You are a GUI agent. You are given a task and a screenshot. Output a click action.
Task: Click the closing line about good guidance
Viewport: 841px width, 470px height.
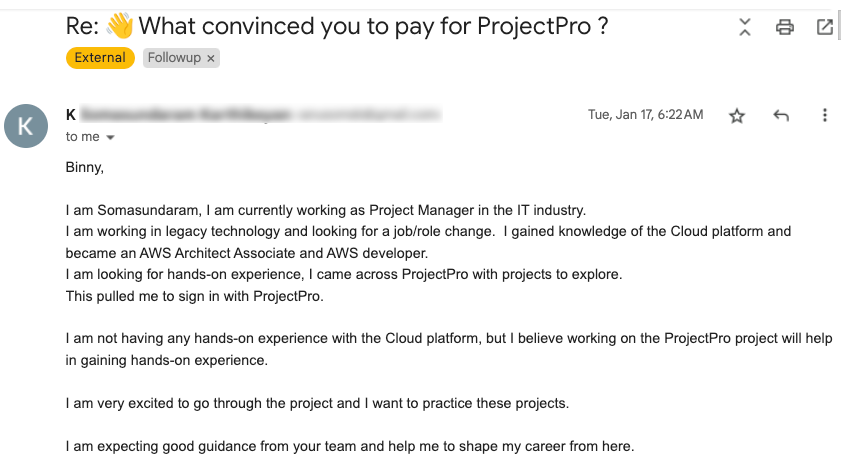(350, 446)
